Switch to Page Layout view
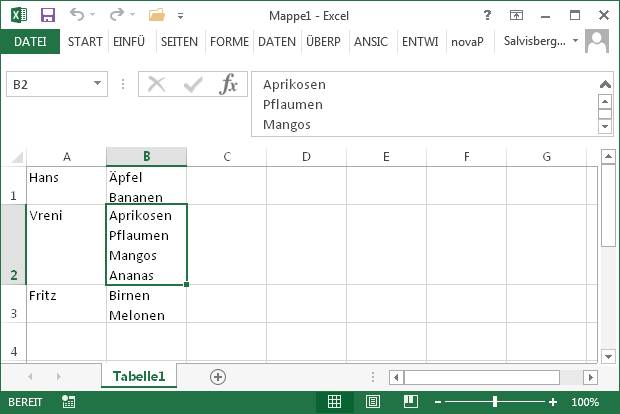 [372, 402]
